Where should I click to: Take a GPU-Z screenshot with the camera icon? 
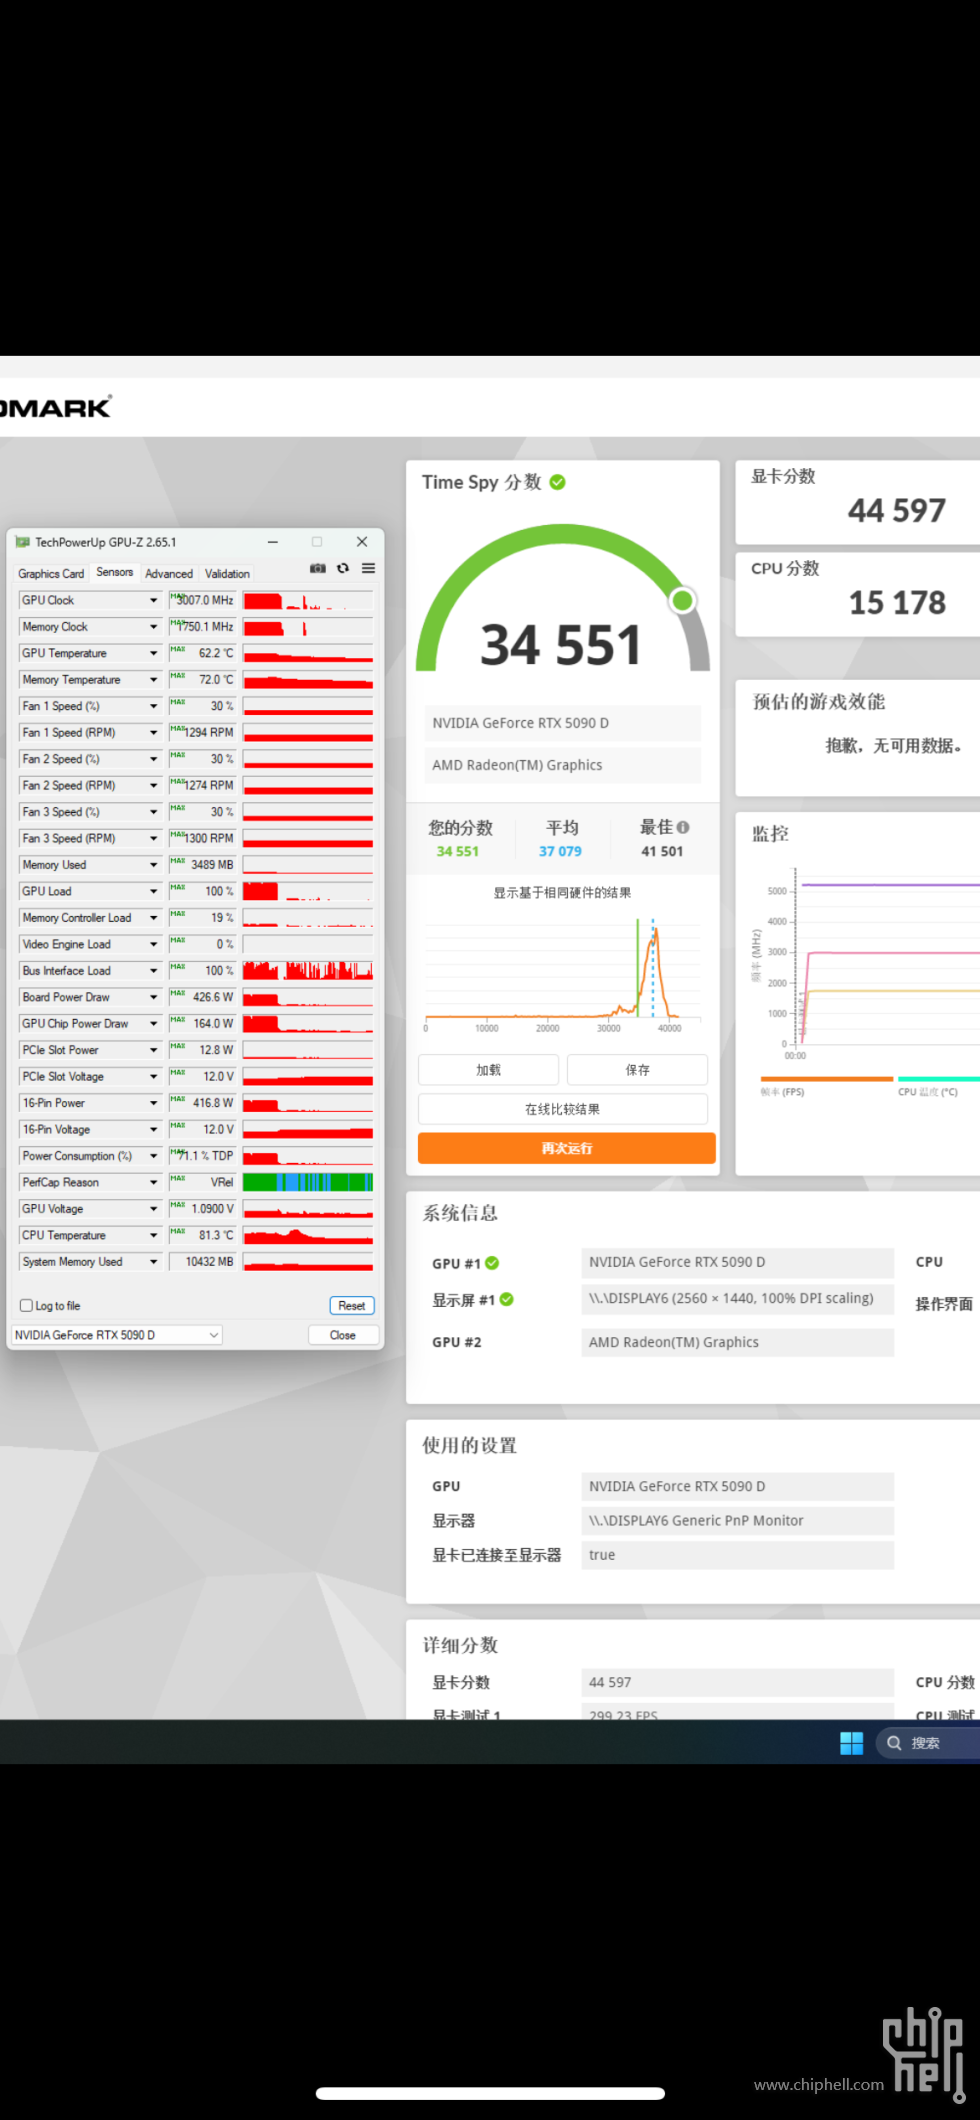(x=318, y=568)
